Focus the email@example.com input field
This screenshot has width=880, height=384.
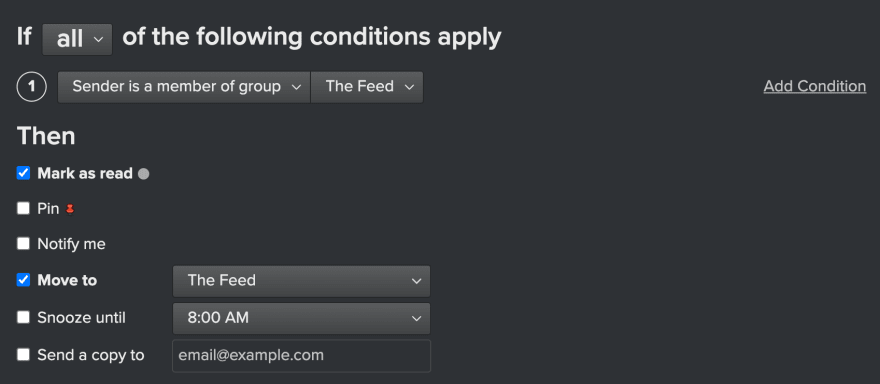(x=301, y=355)
